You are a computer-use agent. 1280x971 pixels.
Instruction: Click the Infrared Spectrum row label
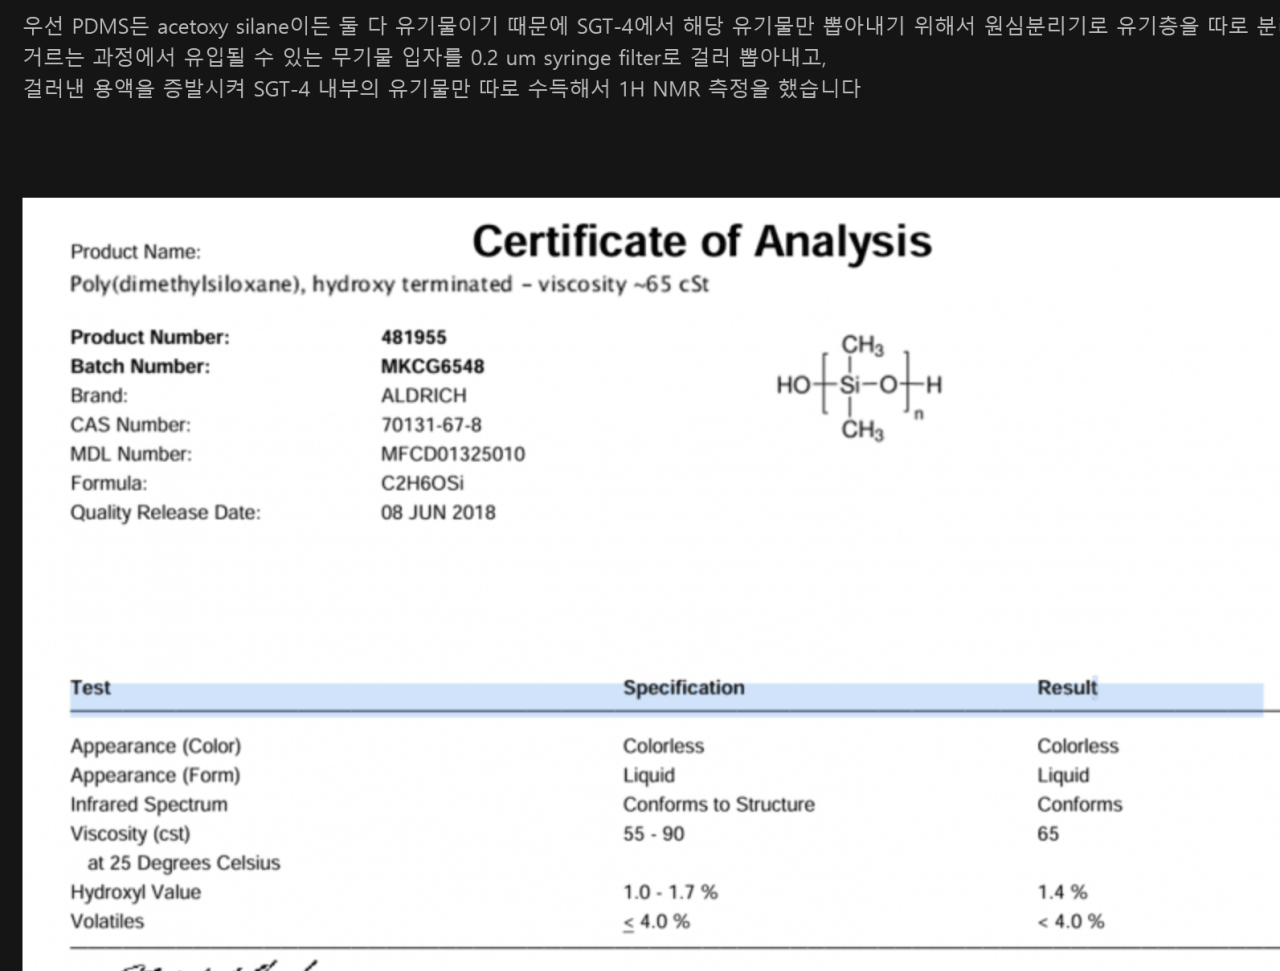pos(148,805)
